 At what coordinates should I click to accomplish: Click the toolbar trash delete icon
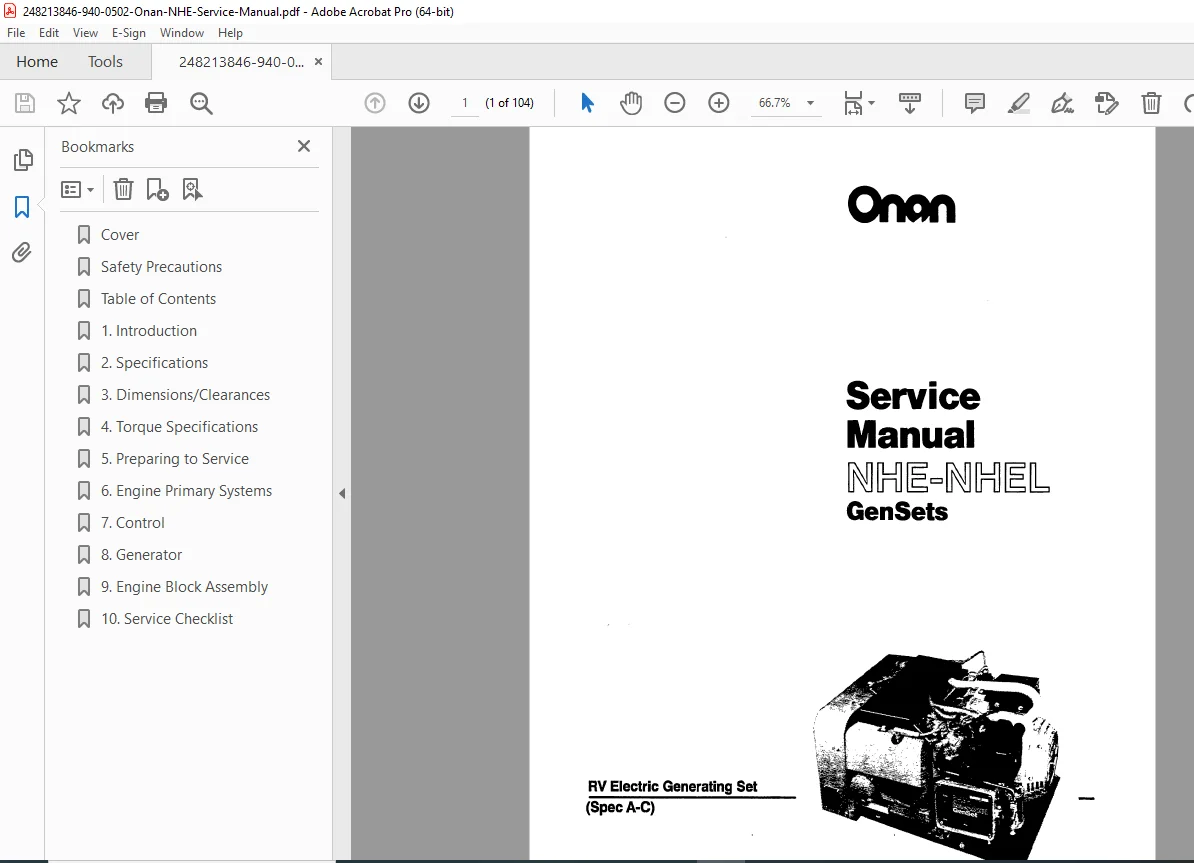[1151, 103]
